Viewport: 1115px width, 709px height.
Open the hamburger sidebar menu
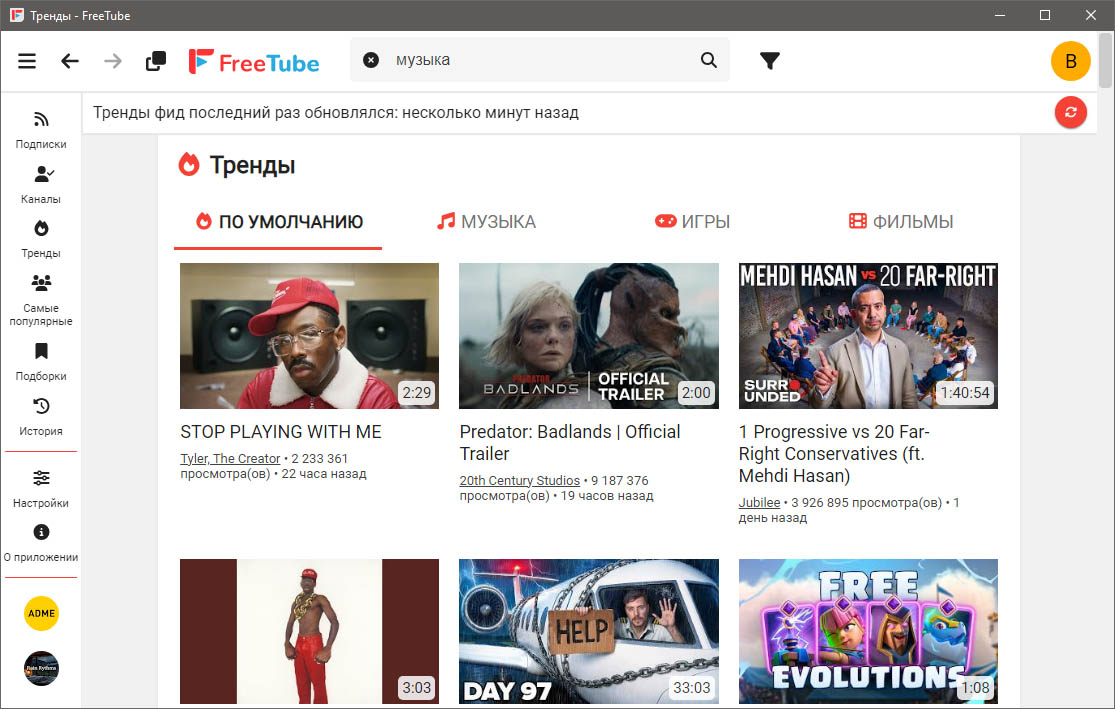coord(27,61)
